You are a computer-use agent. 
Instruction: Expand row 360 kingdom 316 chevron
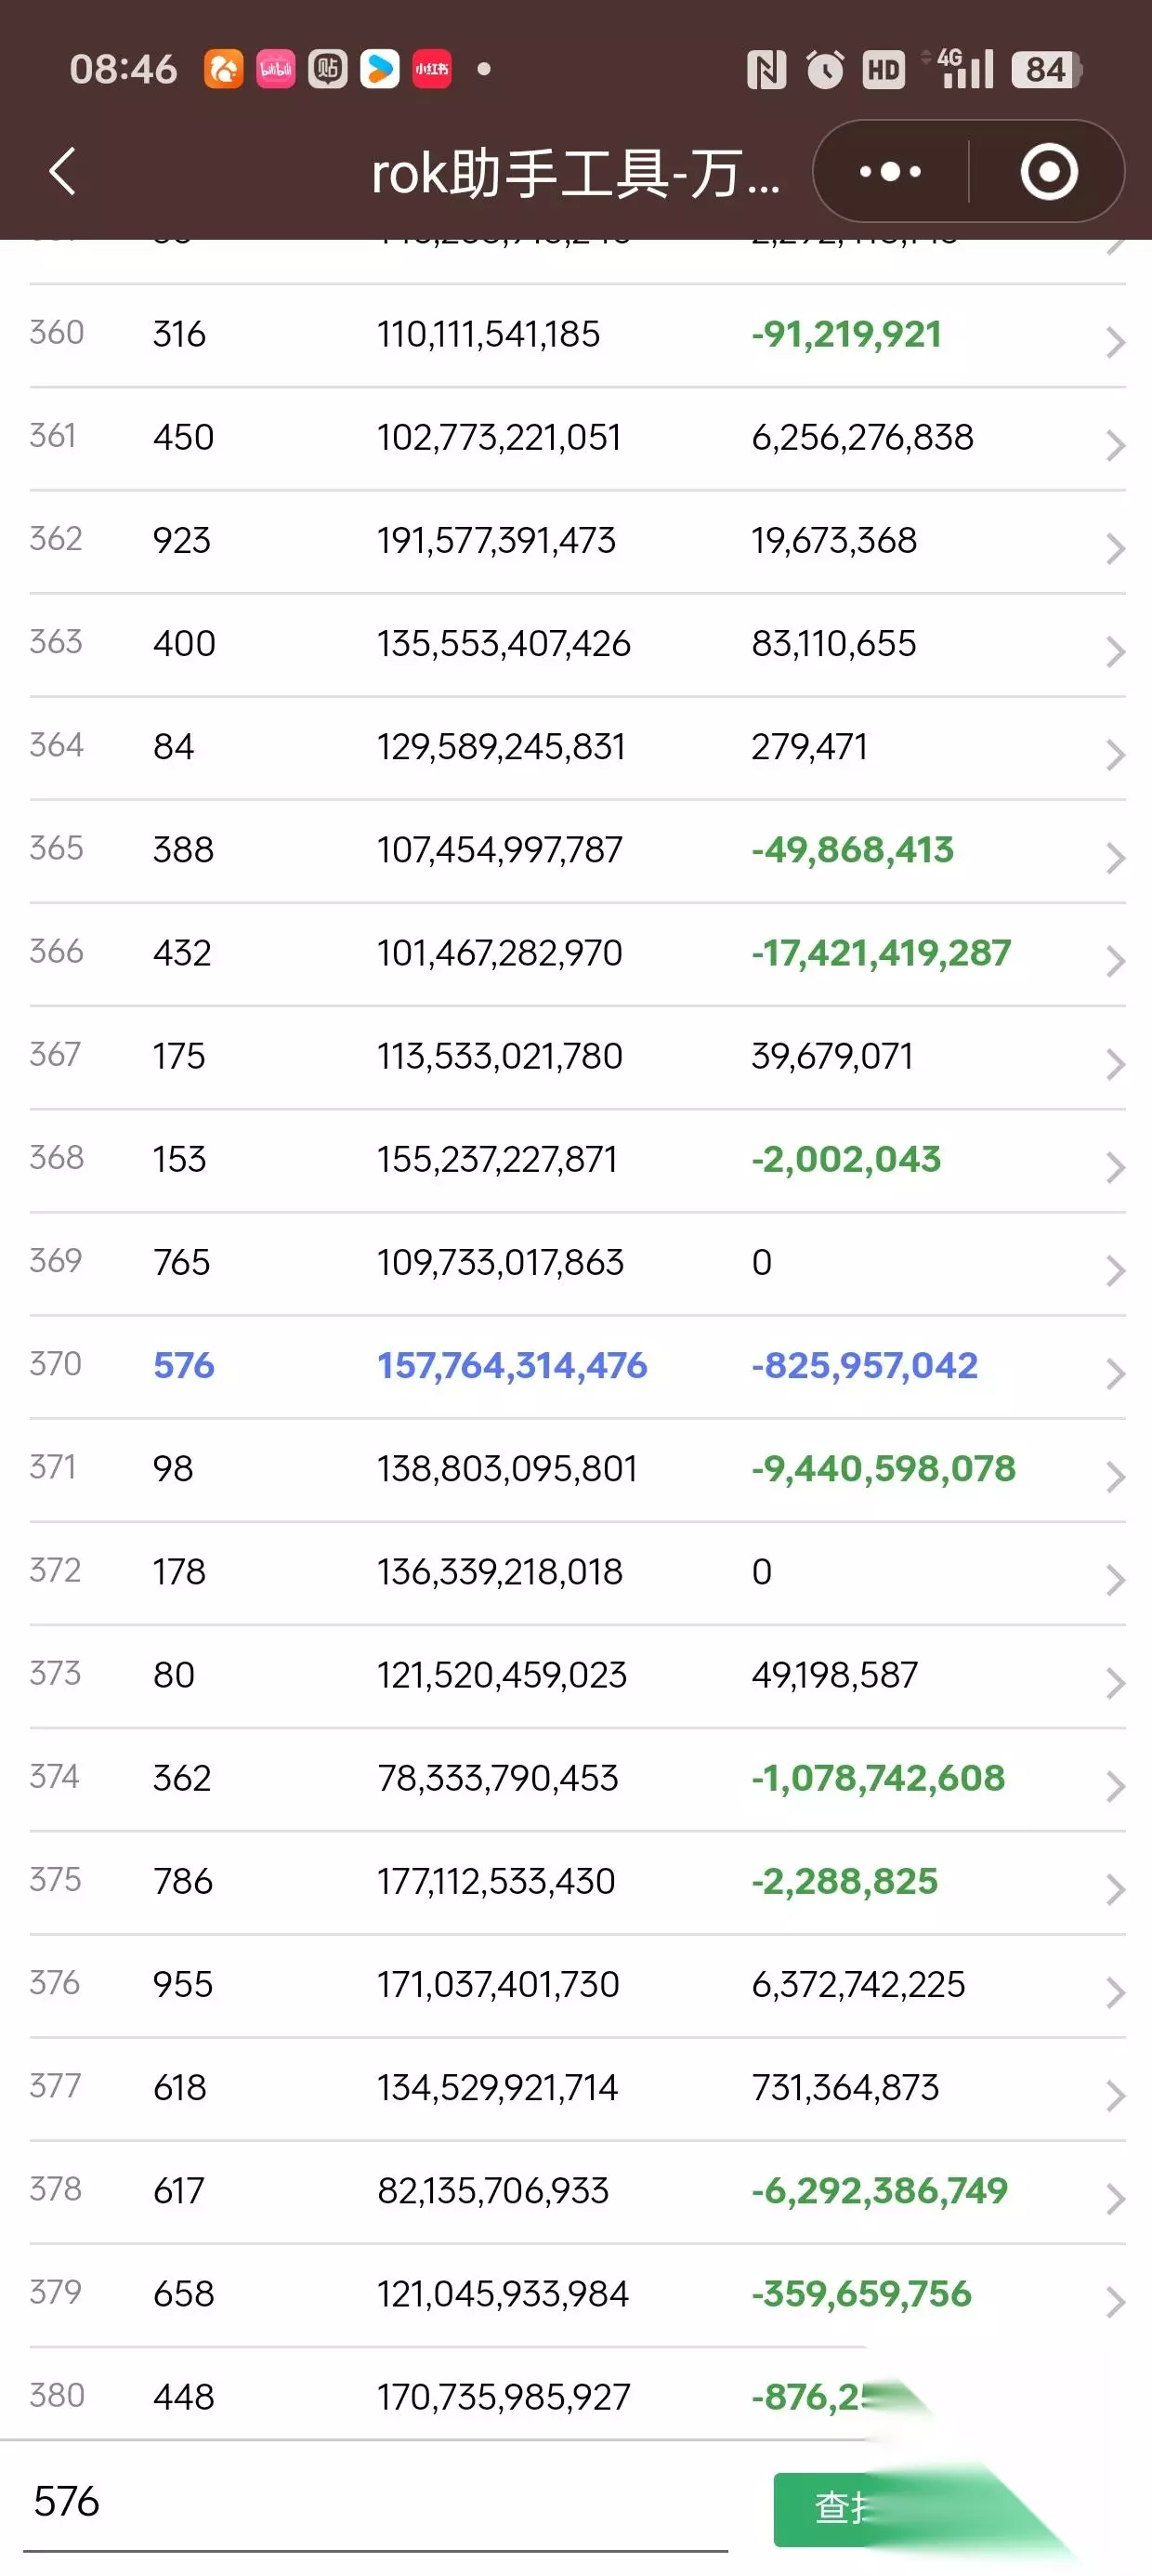(1115, 343)
